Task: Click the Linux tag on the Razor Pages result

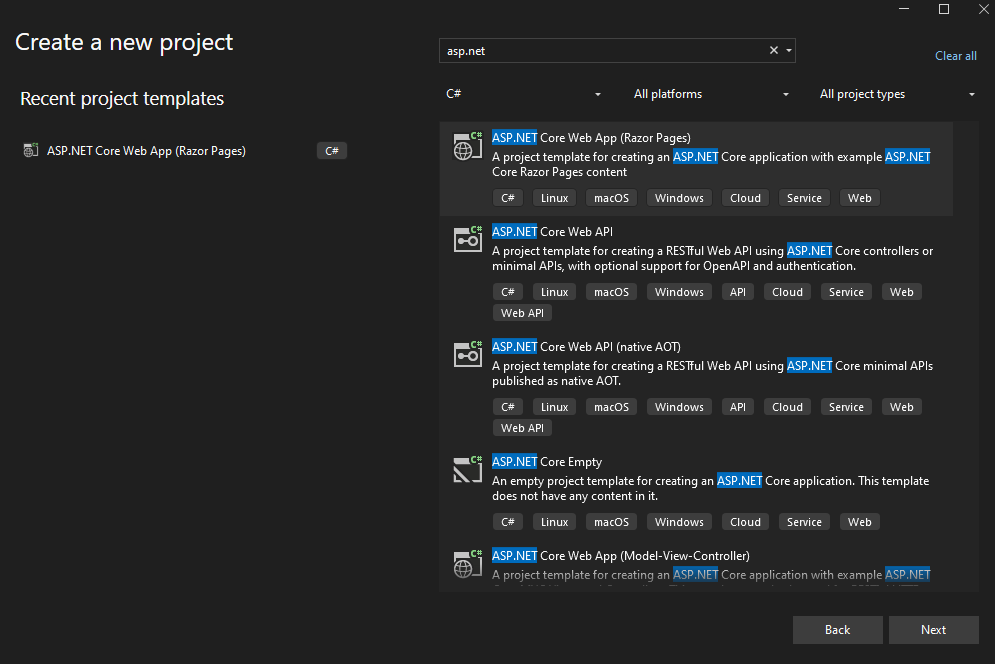Action: pyautogui.click(x=555, y=198)
